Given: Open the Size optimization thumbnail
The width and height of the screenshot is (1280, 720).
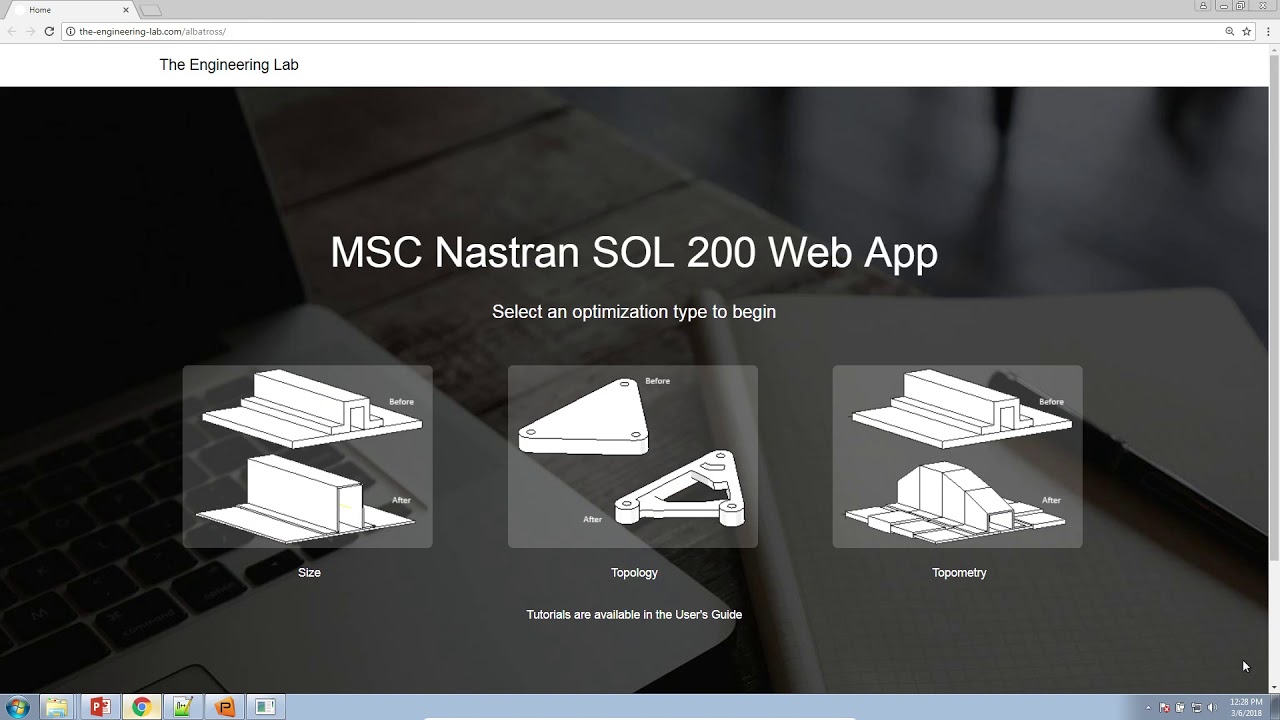Looking at the screenshot, I should pos(307,456).
